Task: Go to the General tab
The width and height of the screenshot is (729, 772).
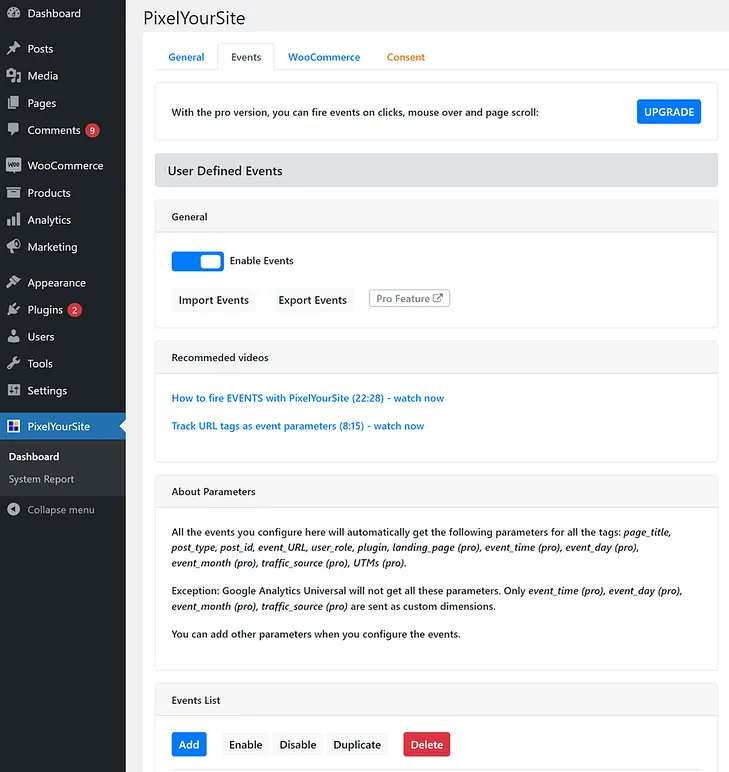Action: point(186,58)
